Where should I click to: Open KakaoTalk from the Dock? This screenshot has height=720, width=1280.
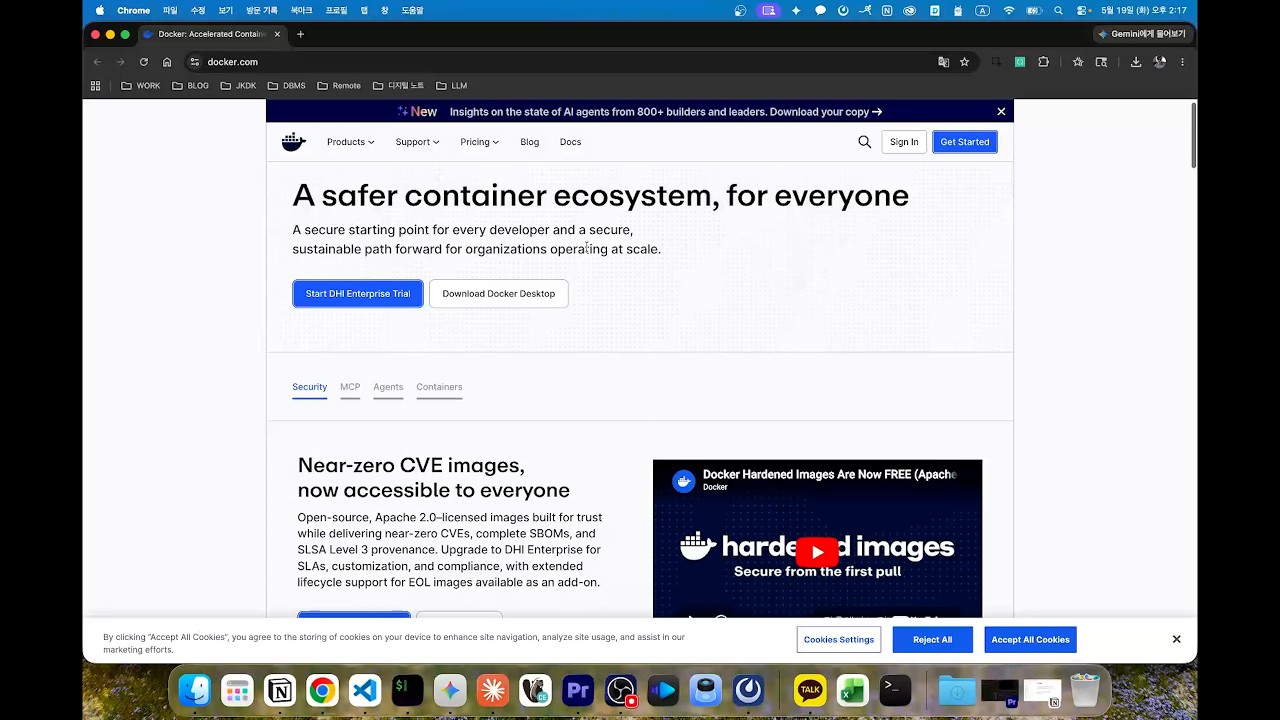810,691
